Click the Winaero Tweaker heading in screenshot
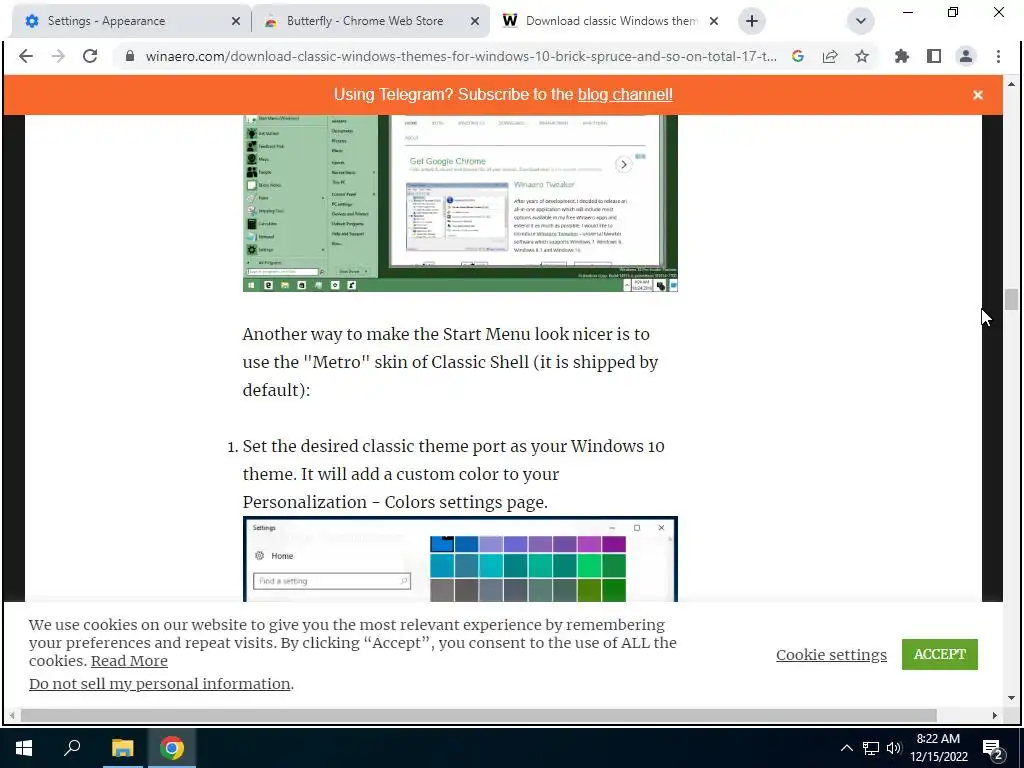 [x=544, y=185]
